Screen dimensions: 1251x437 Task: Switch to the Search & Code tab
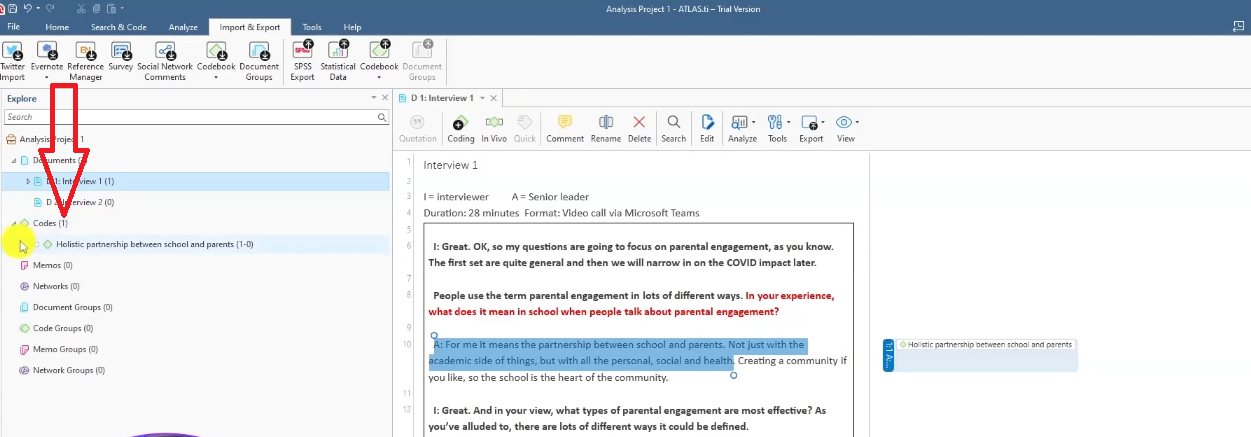point(118,27)
